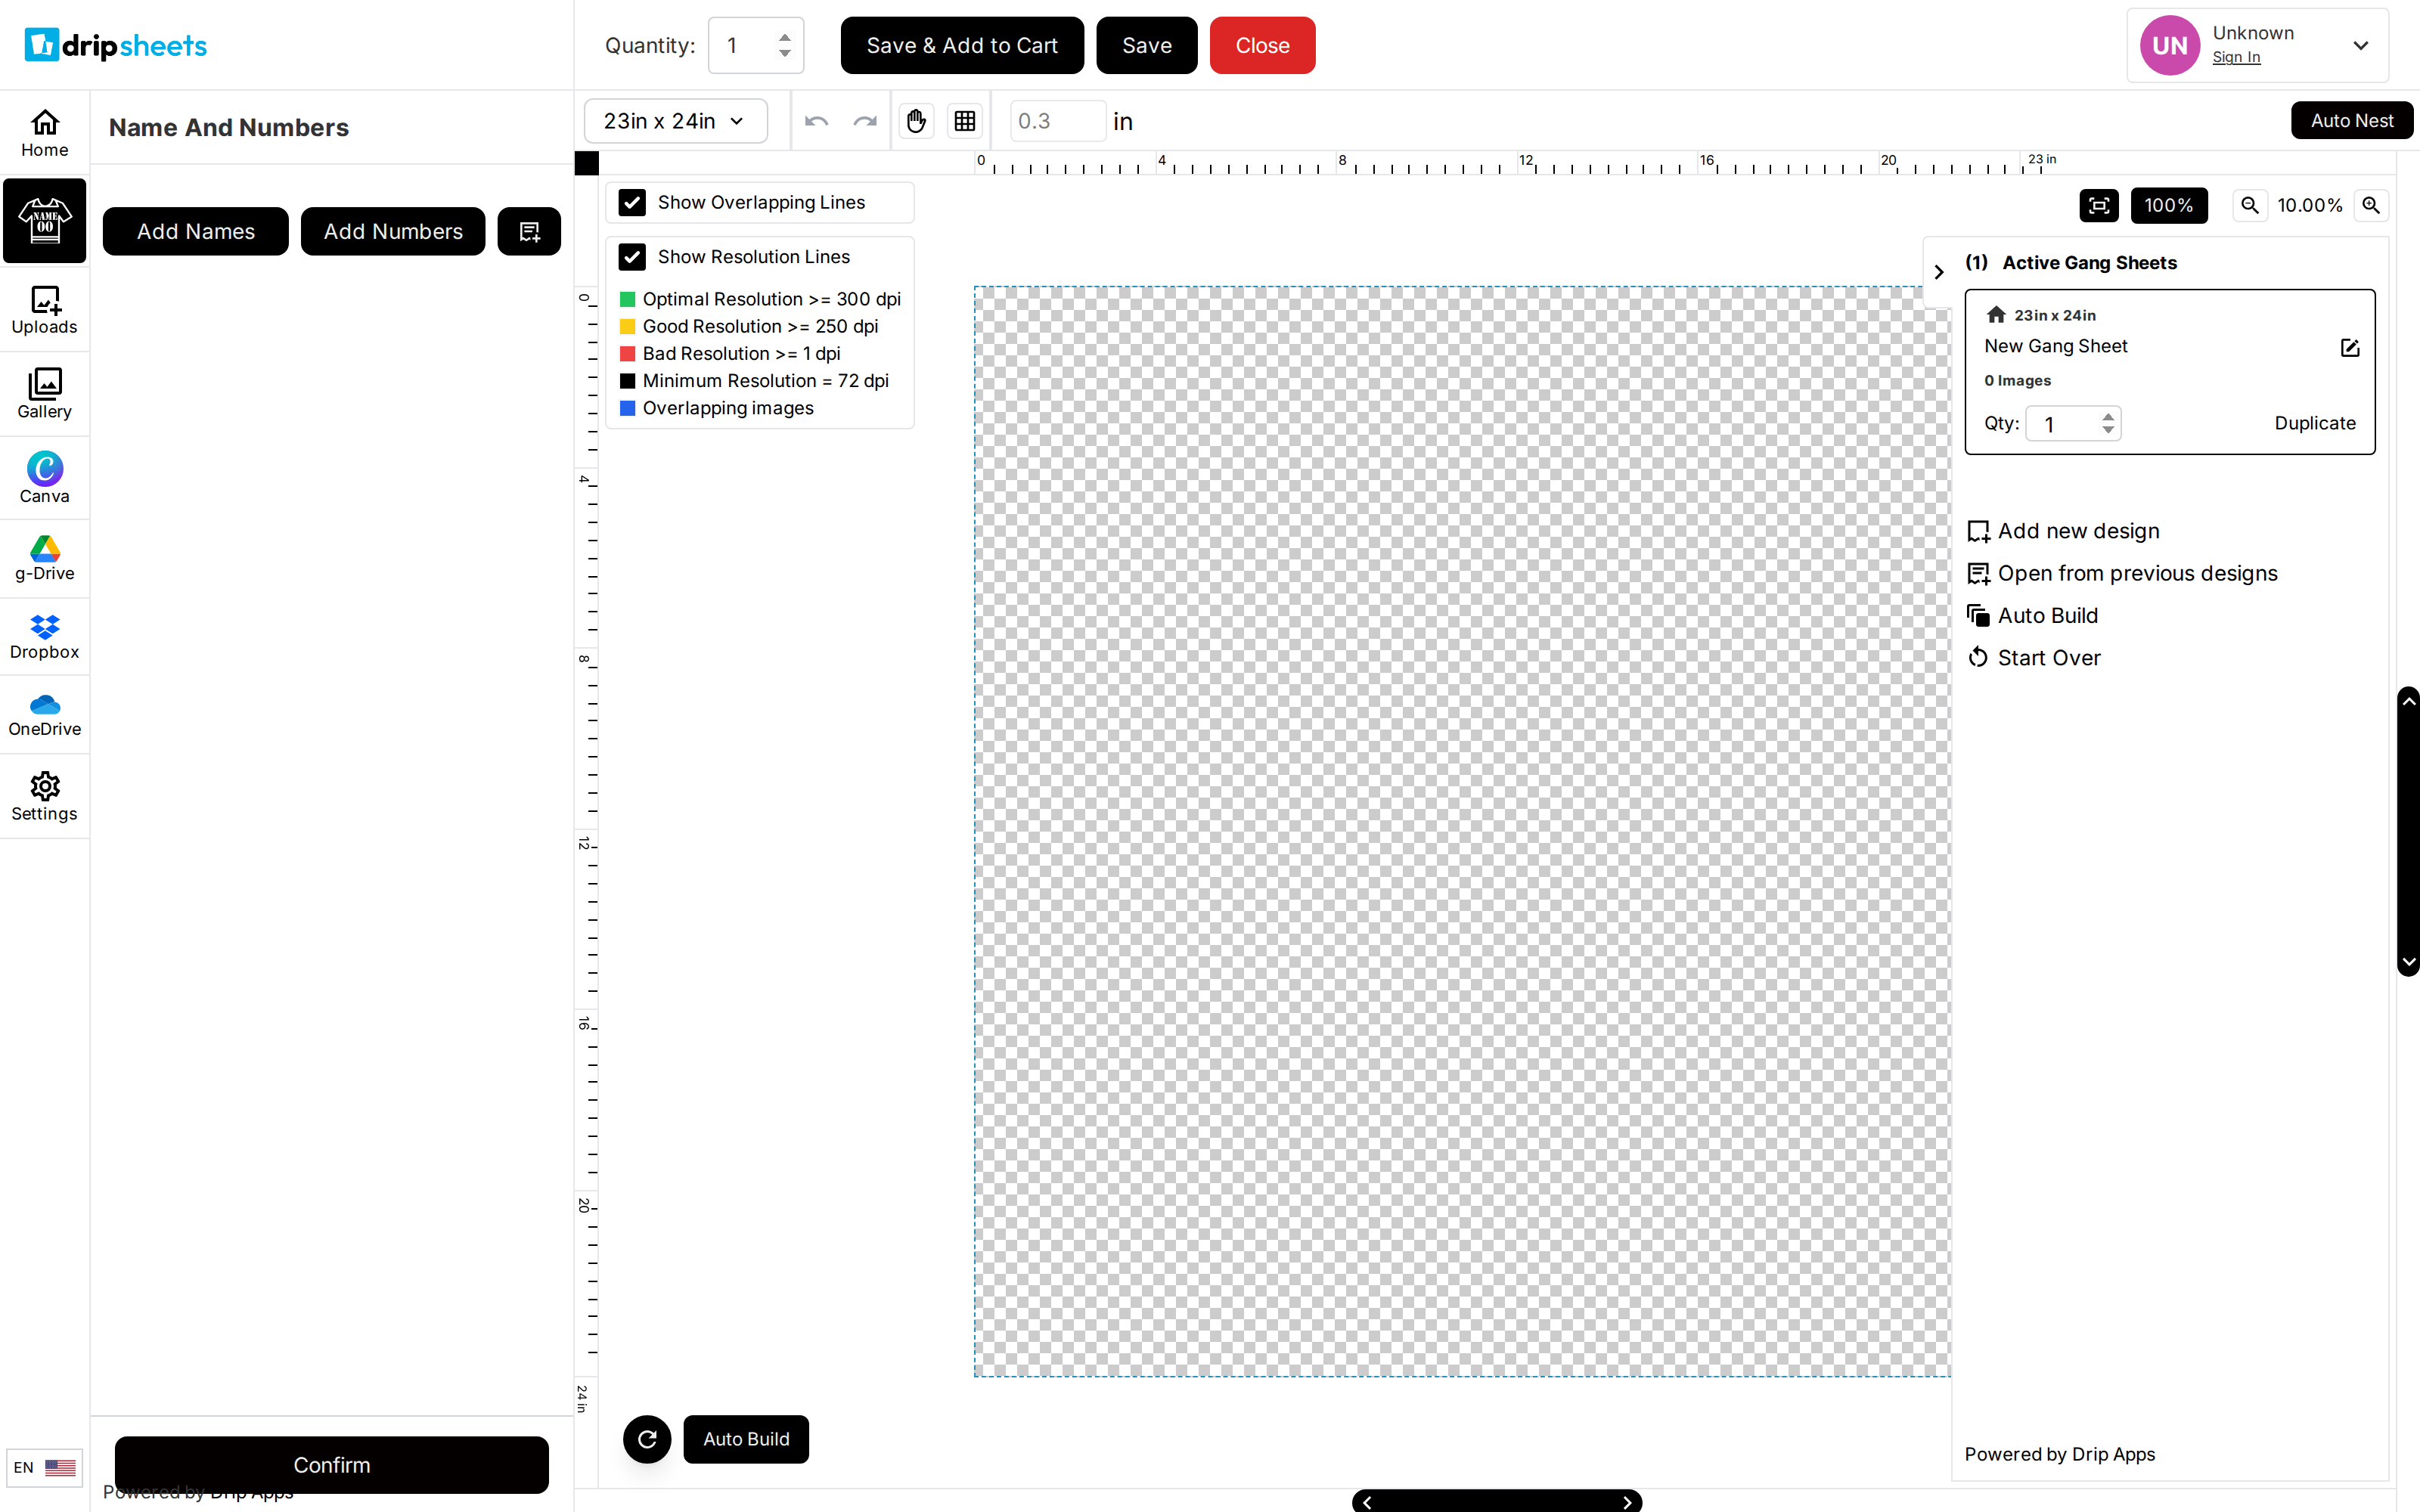Collapse the Active Gang Sheets panel
Screen dimensions: 2420x1512
pos(1938,272)
